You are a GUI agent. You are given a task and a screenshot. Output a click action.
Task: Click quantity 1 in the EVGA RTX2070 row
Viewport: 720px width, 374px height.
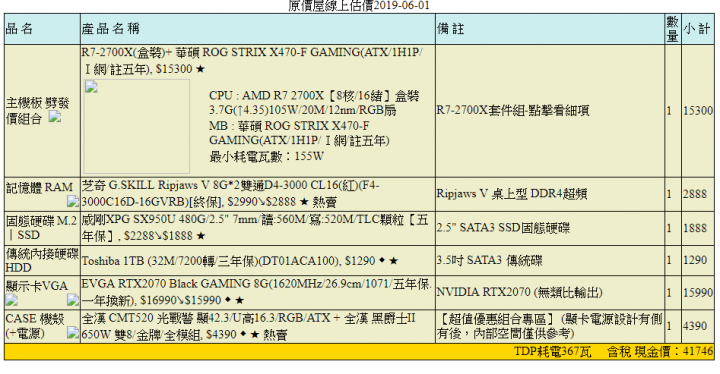tap(669, 292)
